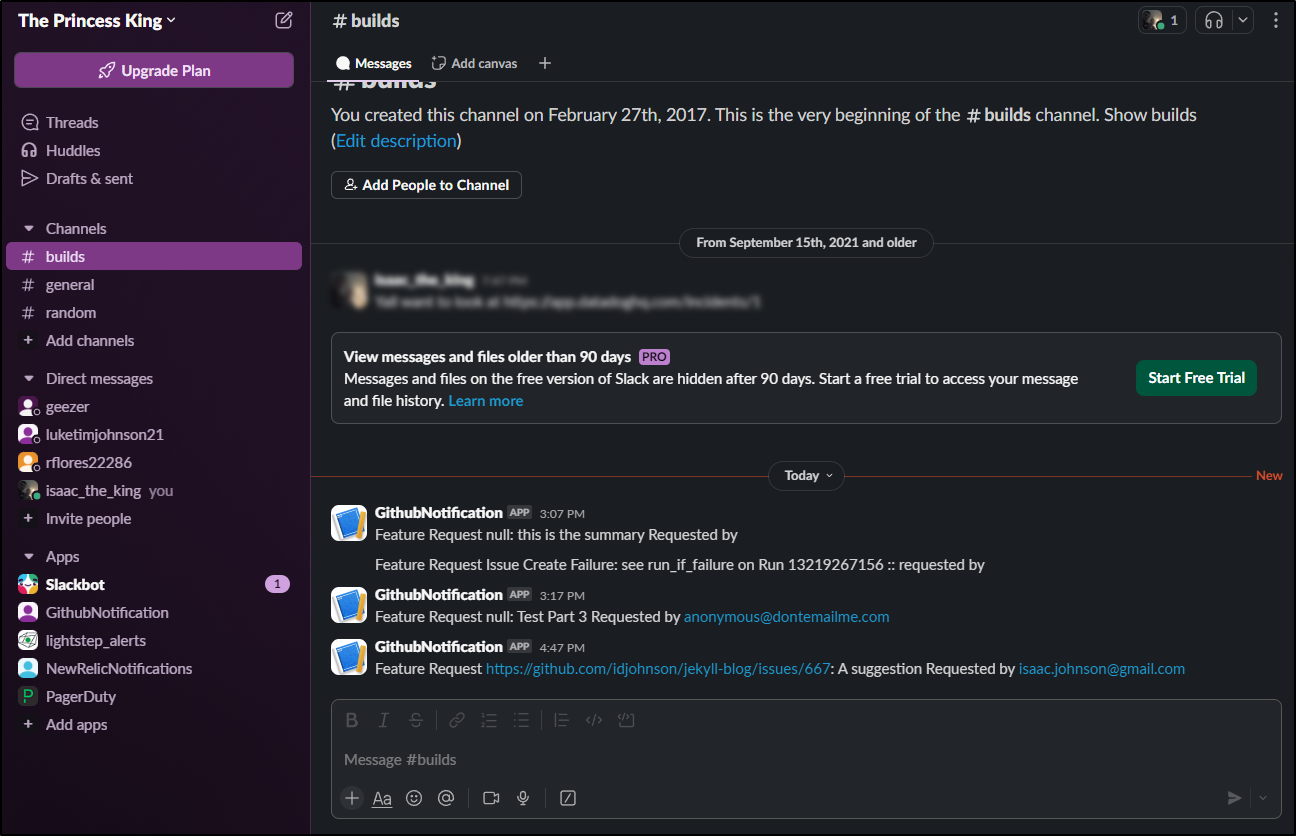Open the slash shortcuts menu
Image resolution: width=1296 pixels, height=836 pixels.
pos(568,798)
